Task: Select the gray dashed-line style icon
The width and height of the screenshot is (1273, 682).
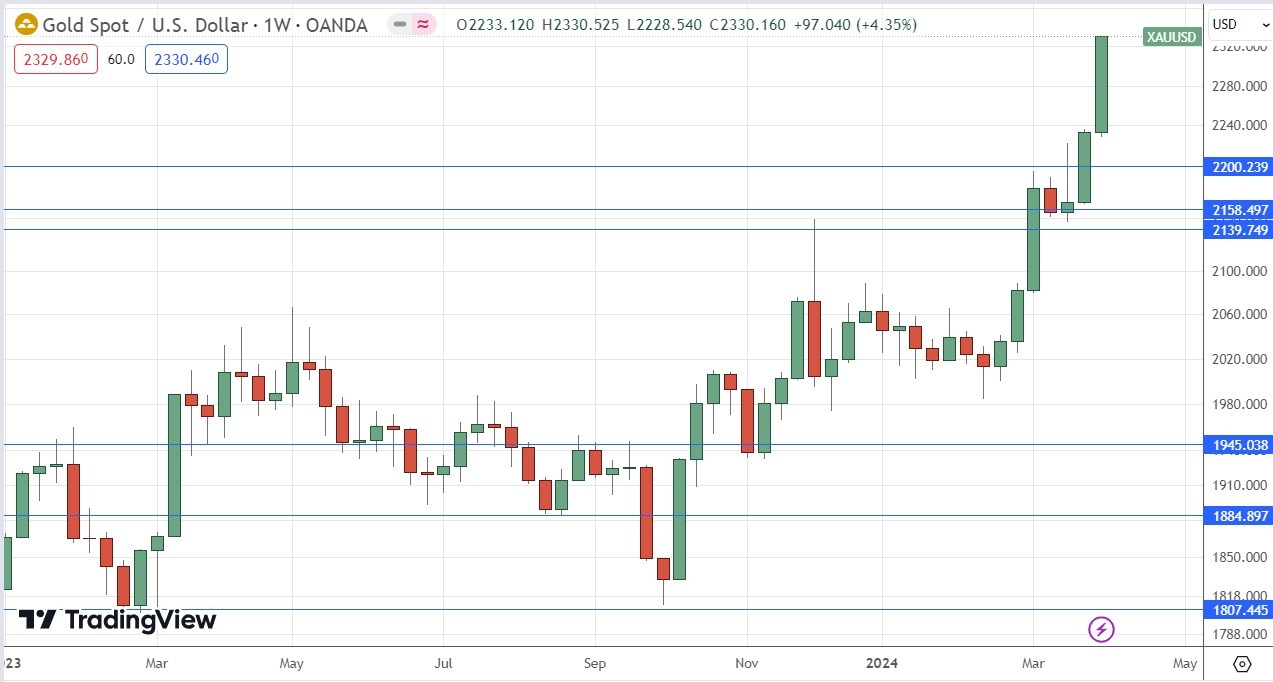Action: (399, 25)
